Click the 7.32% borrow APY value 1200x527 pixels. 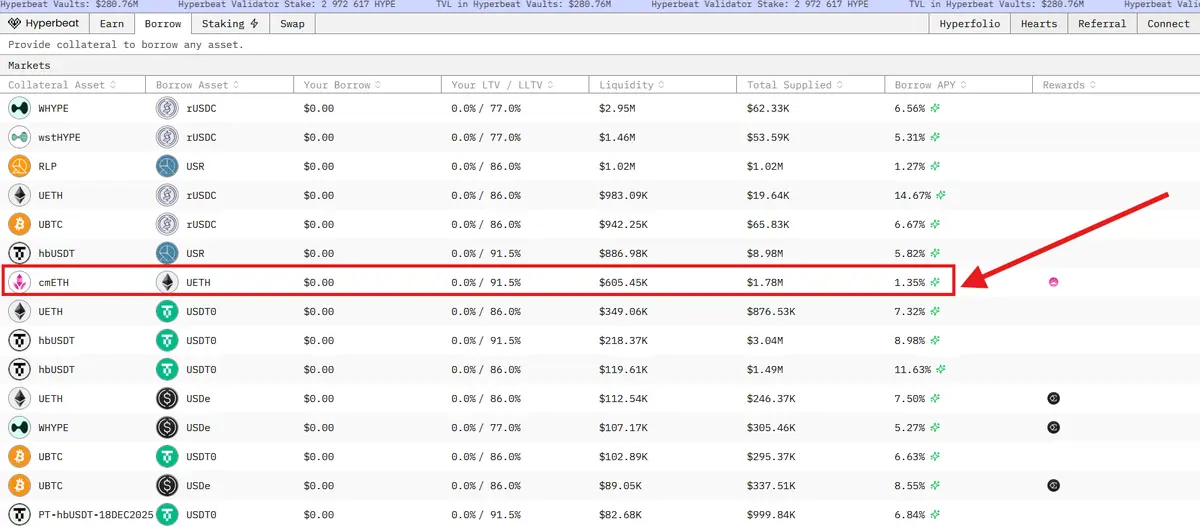910,311
